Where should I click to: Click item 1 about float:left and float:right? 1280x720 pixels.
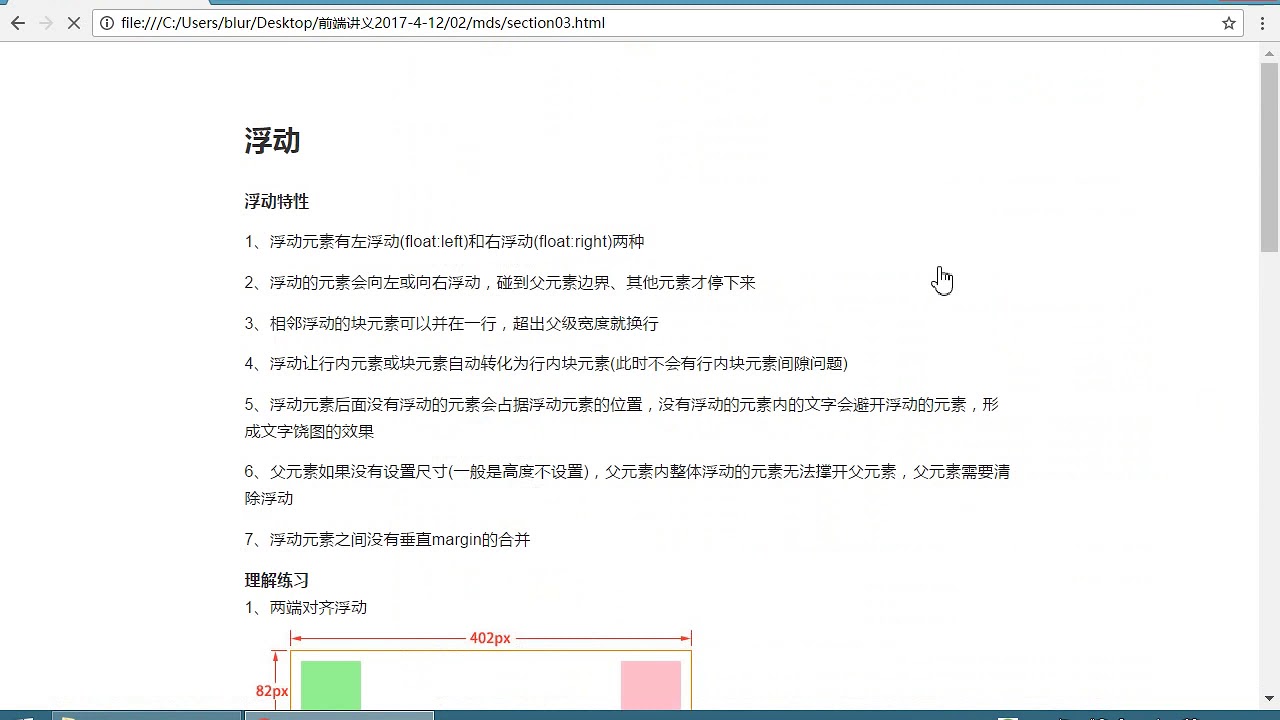point(444,242)
